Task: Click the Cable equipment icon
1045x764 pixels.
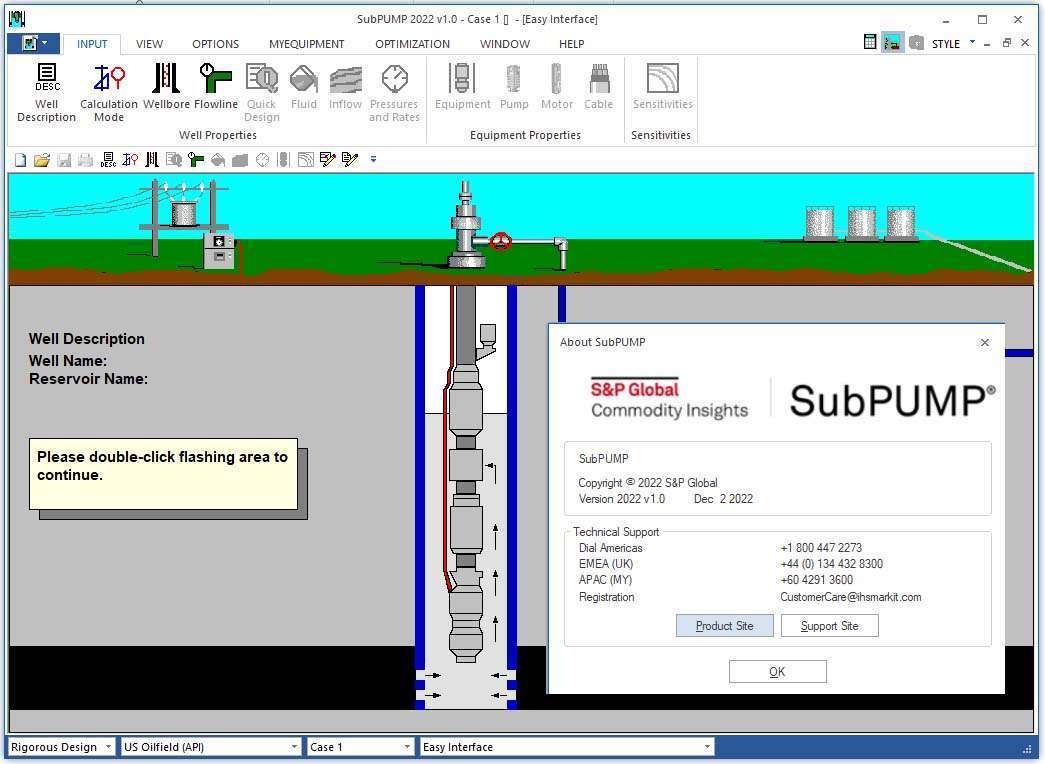Action: (x=598, y=88)
